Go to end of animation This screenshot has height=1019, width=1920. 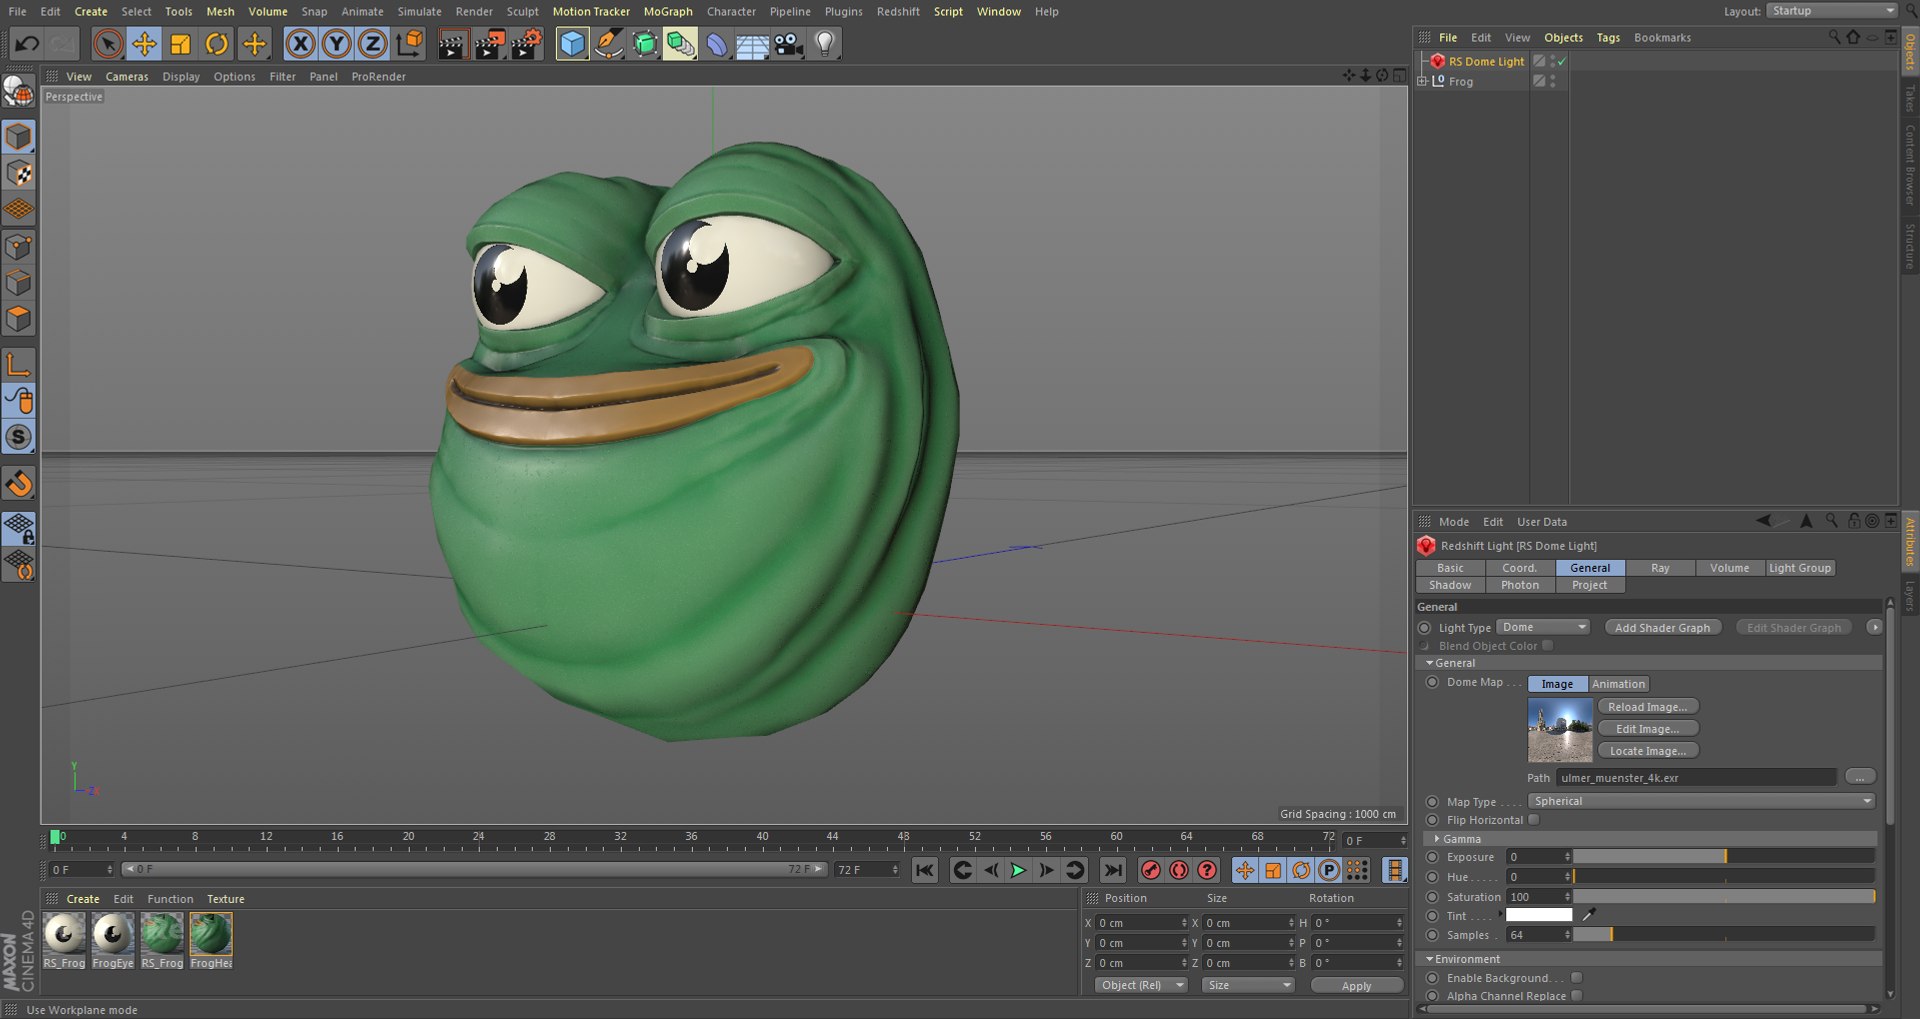1112,870
